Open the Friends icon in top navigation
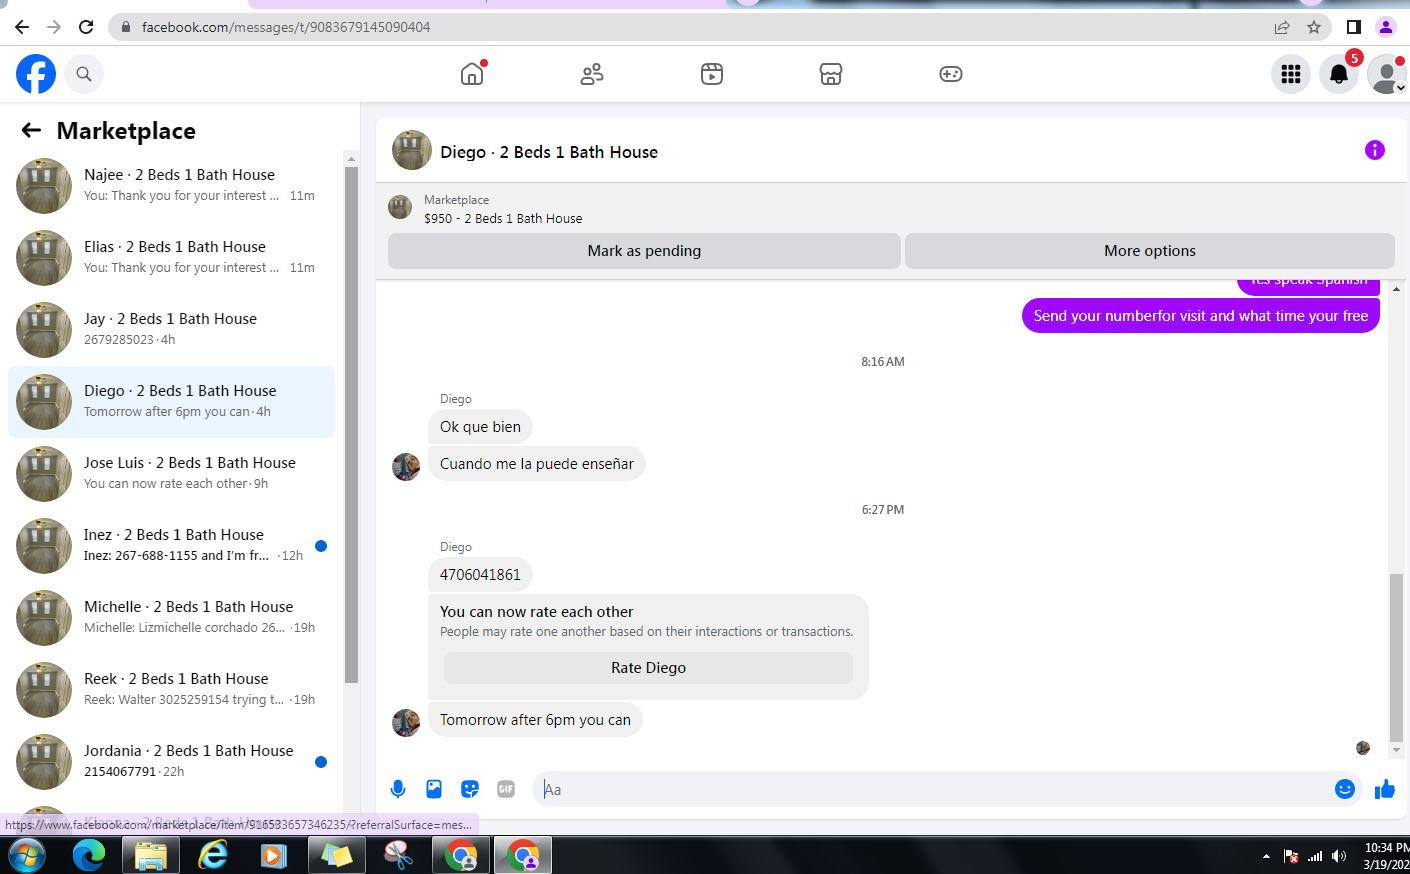 click(x=592, y=74)
